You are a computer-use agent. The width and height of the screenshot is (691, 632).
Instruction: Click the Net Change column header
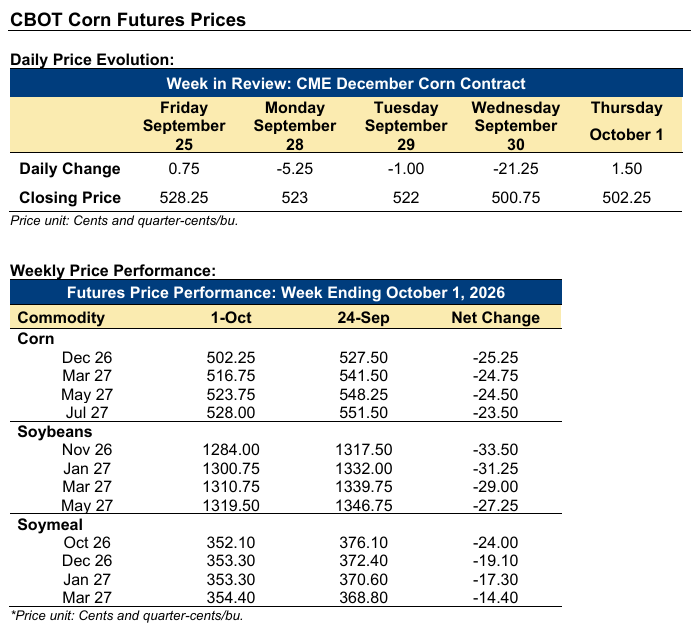pos(495,317)
